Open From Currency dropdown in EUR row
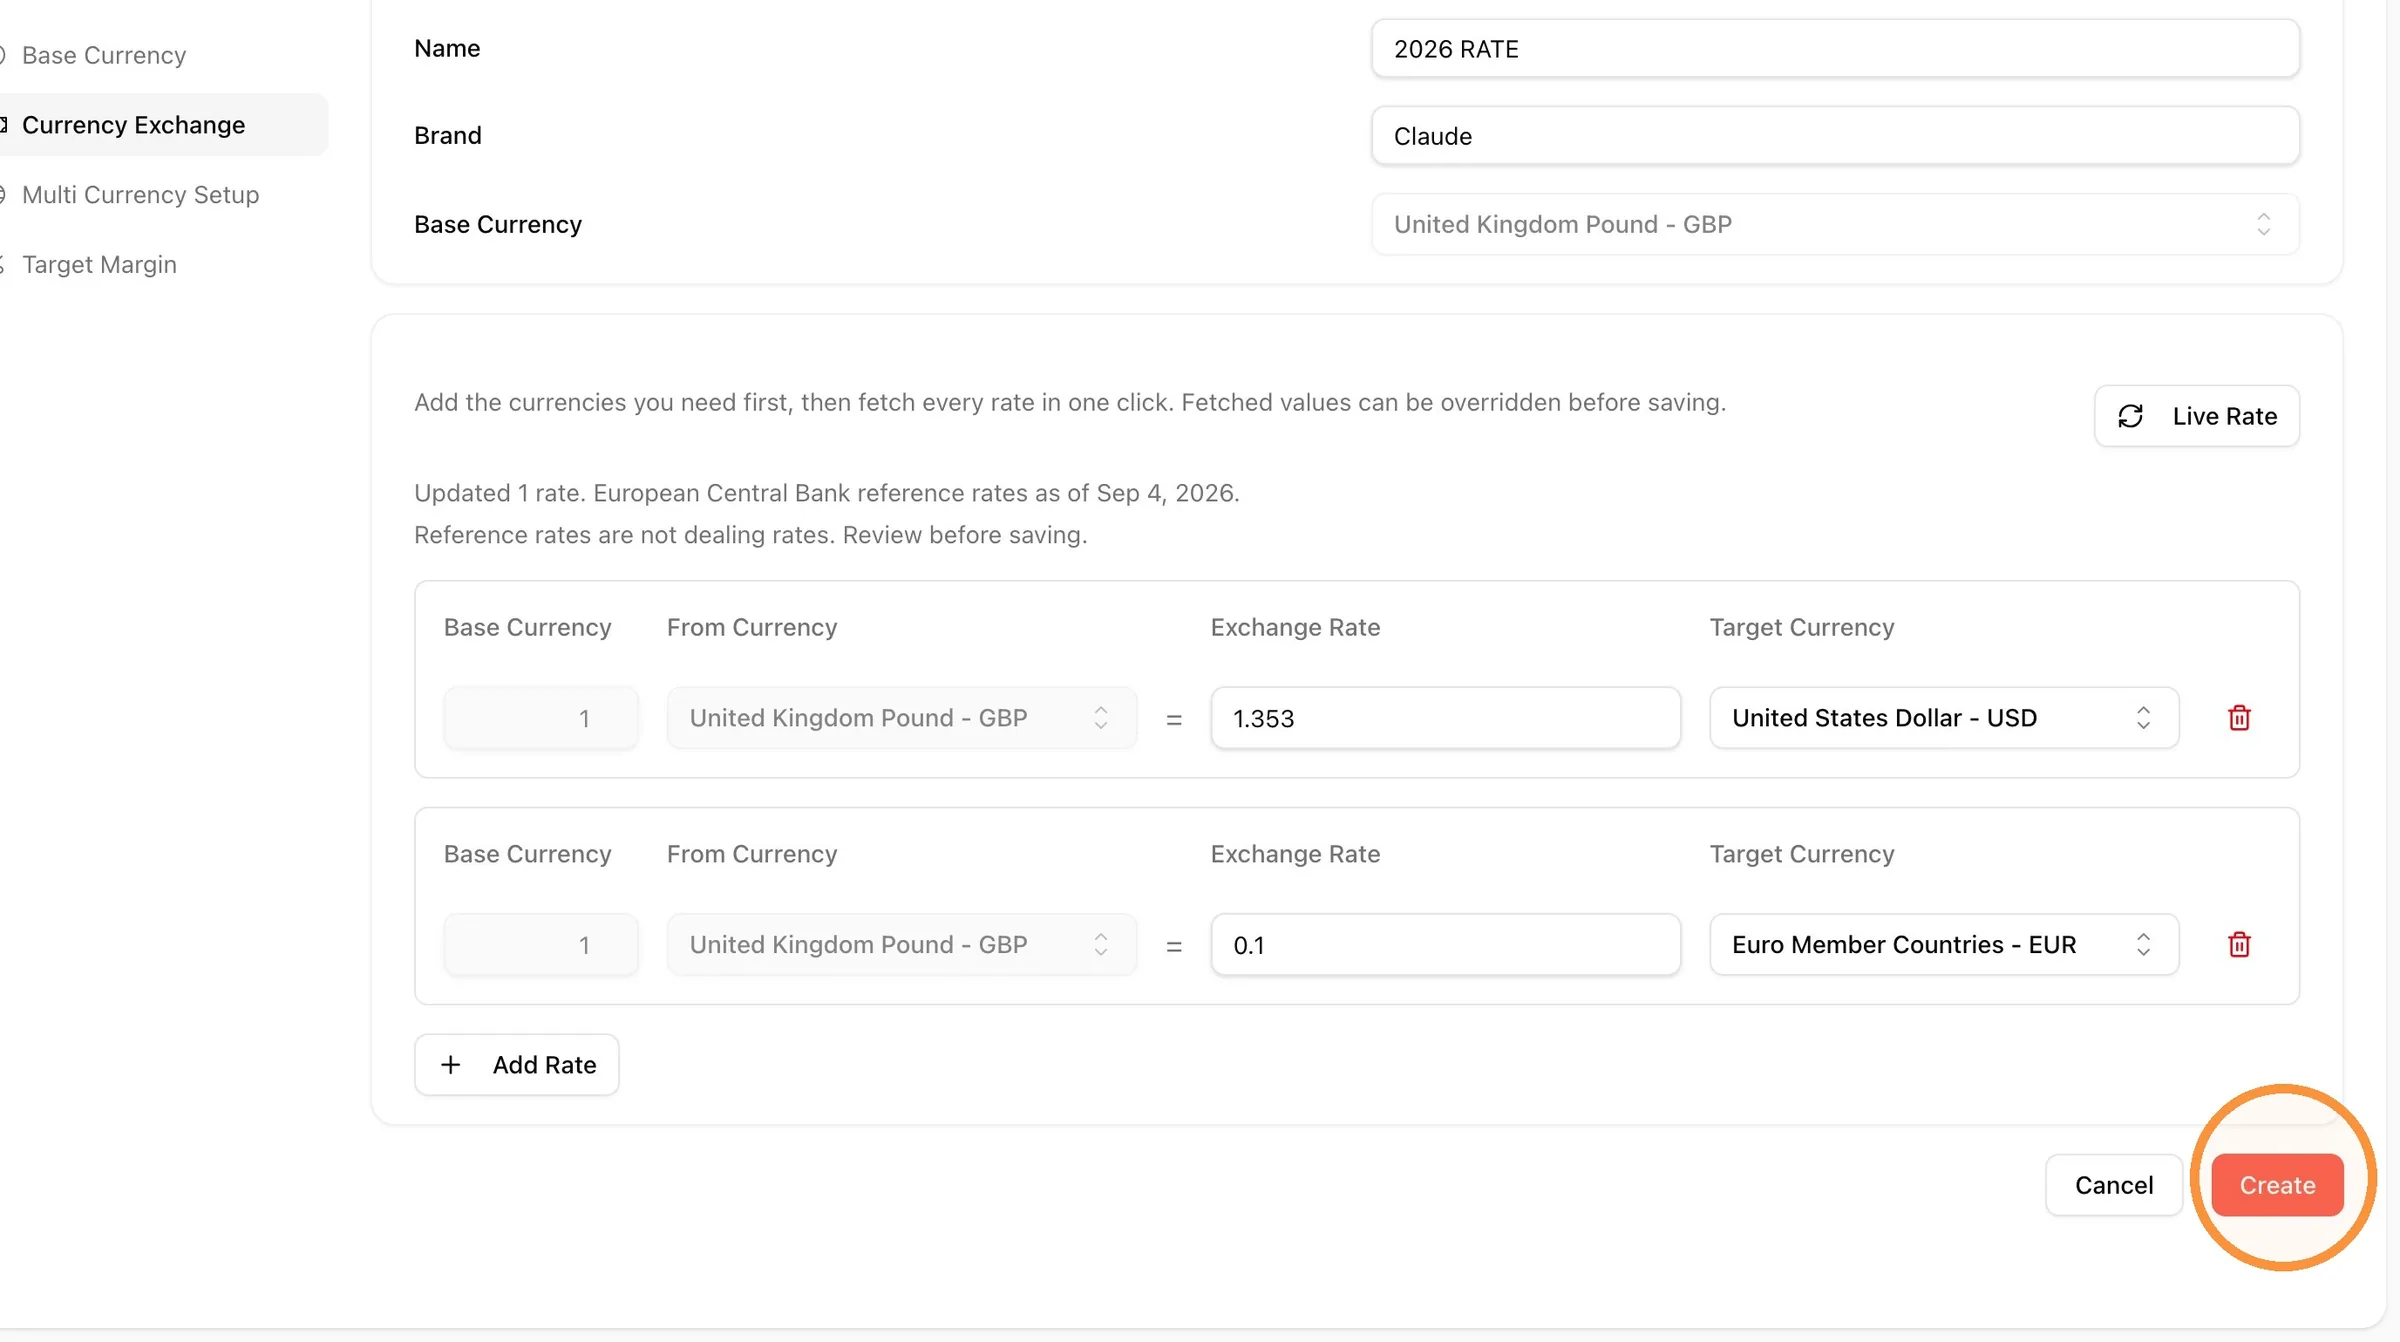This screenshot has width=2400, height=1342. pyautogui.click(x=902, y=945)
